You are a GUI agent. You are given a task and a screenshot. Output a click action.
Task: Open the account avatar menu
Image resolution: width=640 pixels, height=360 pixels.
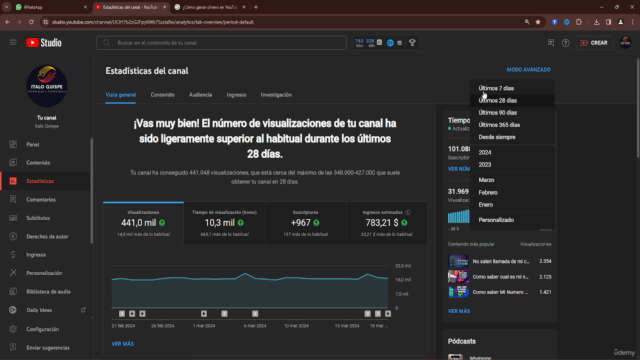pyautogui.click(x=625, y=42)
